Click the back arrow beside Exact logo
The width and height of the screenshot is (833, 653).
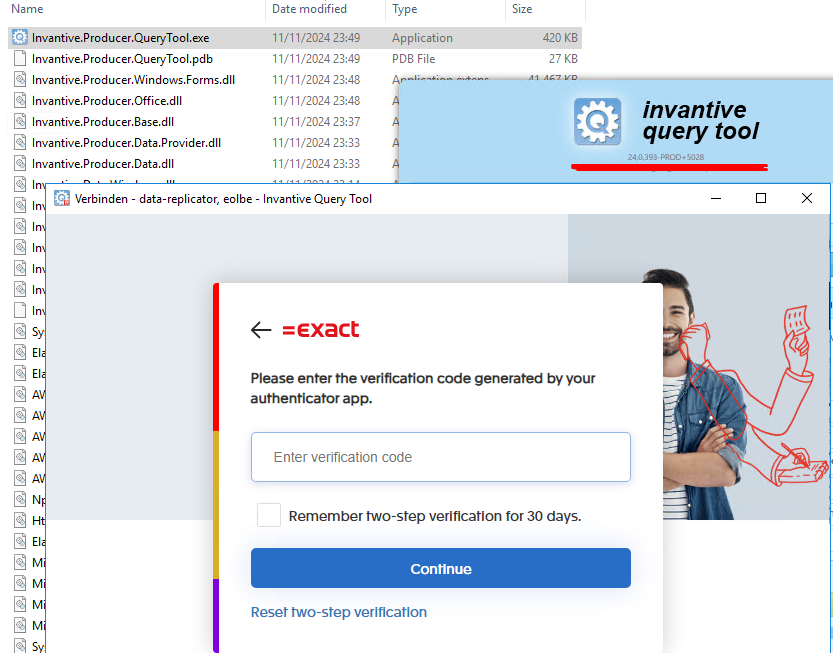(x=261, y=330)
